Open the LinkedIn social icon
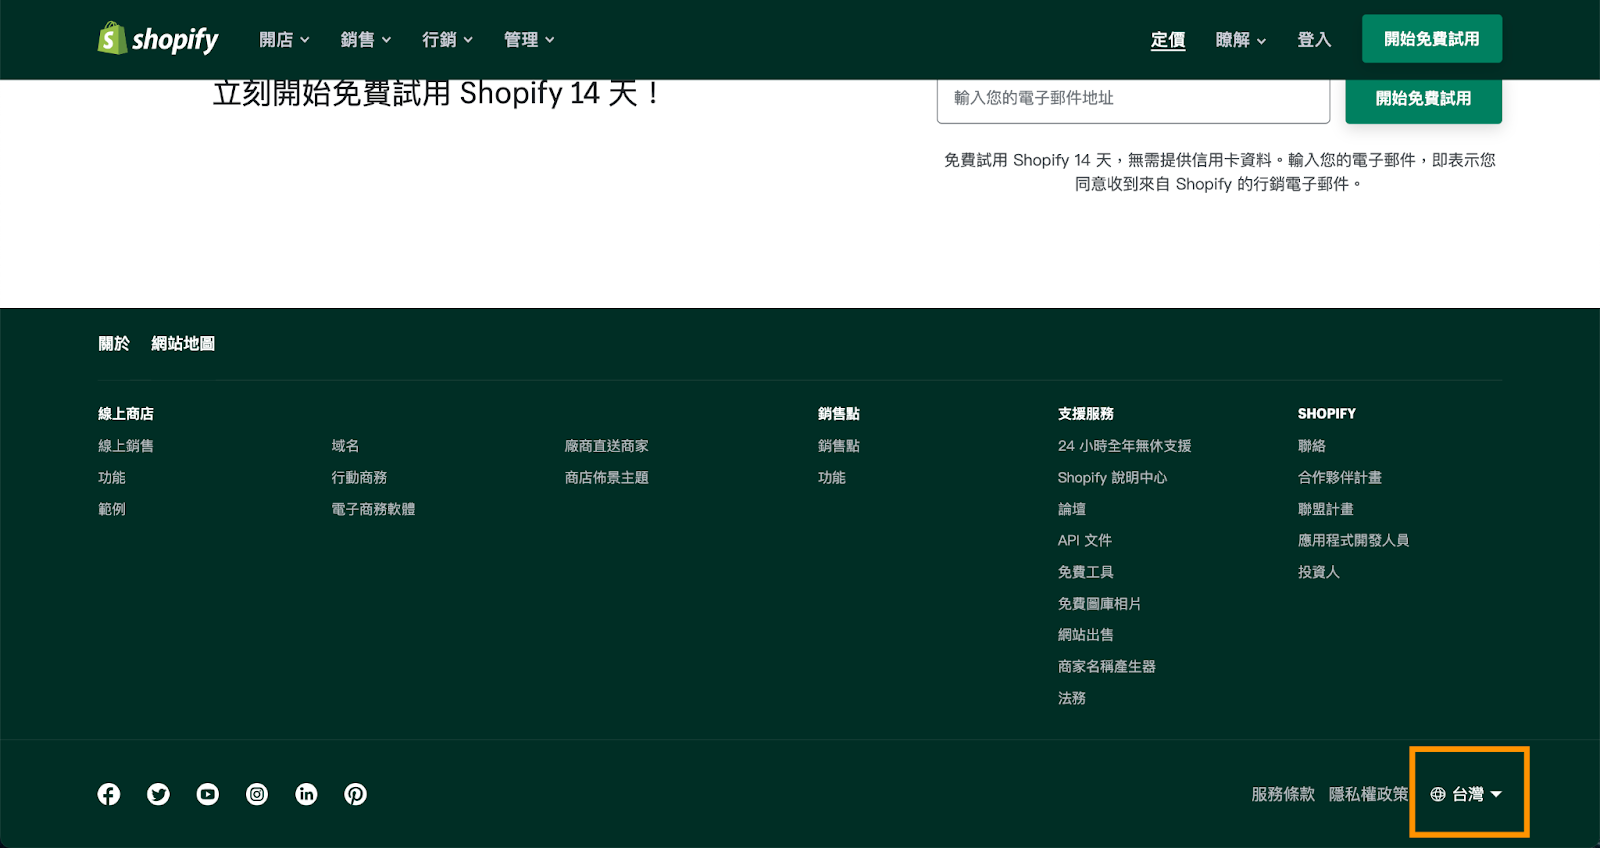 tap(306, 794)
